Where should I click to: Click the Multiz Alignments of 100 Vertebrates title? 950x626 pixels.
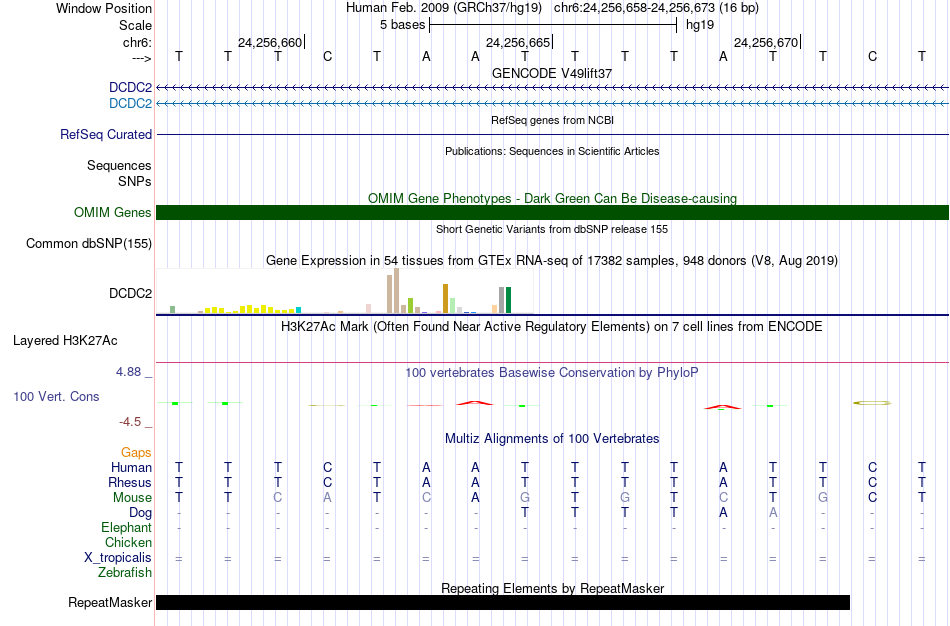tap(552, 438)
